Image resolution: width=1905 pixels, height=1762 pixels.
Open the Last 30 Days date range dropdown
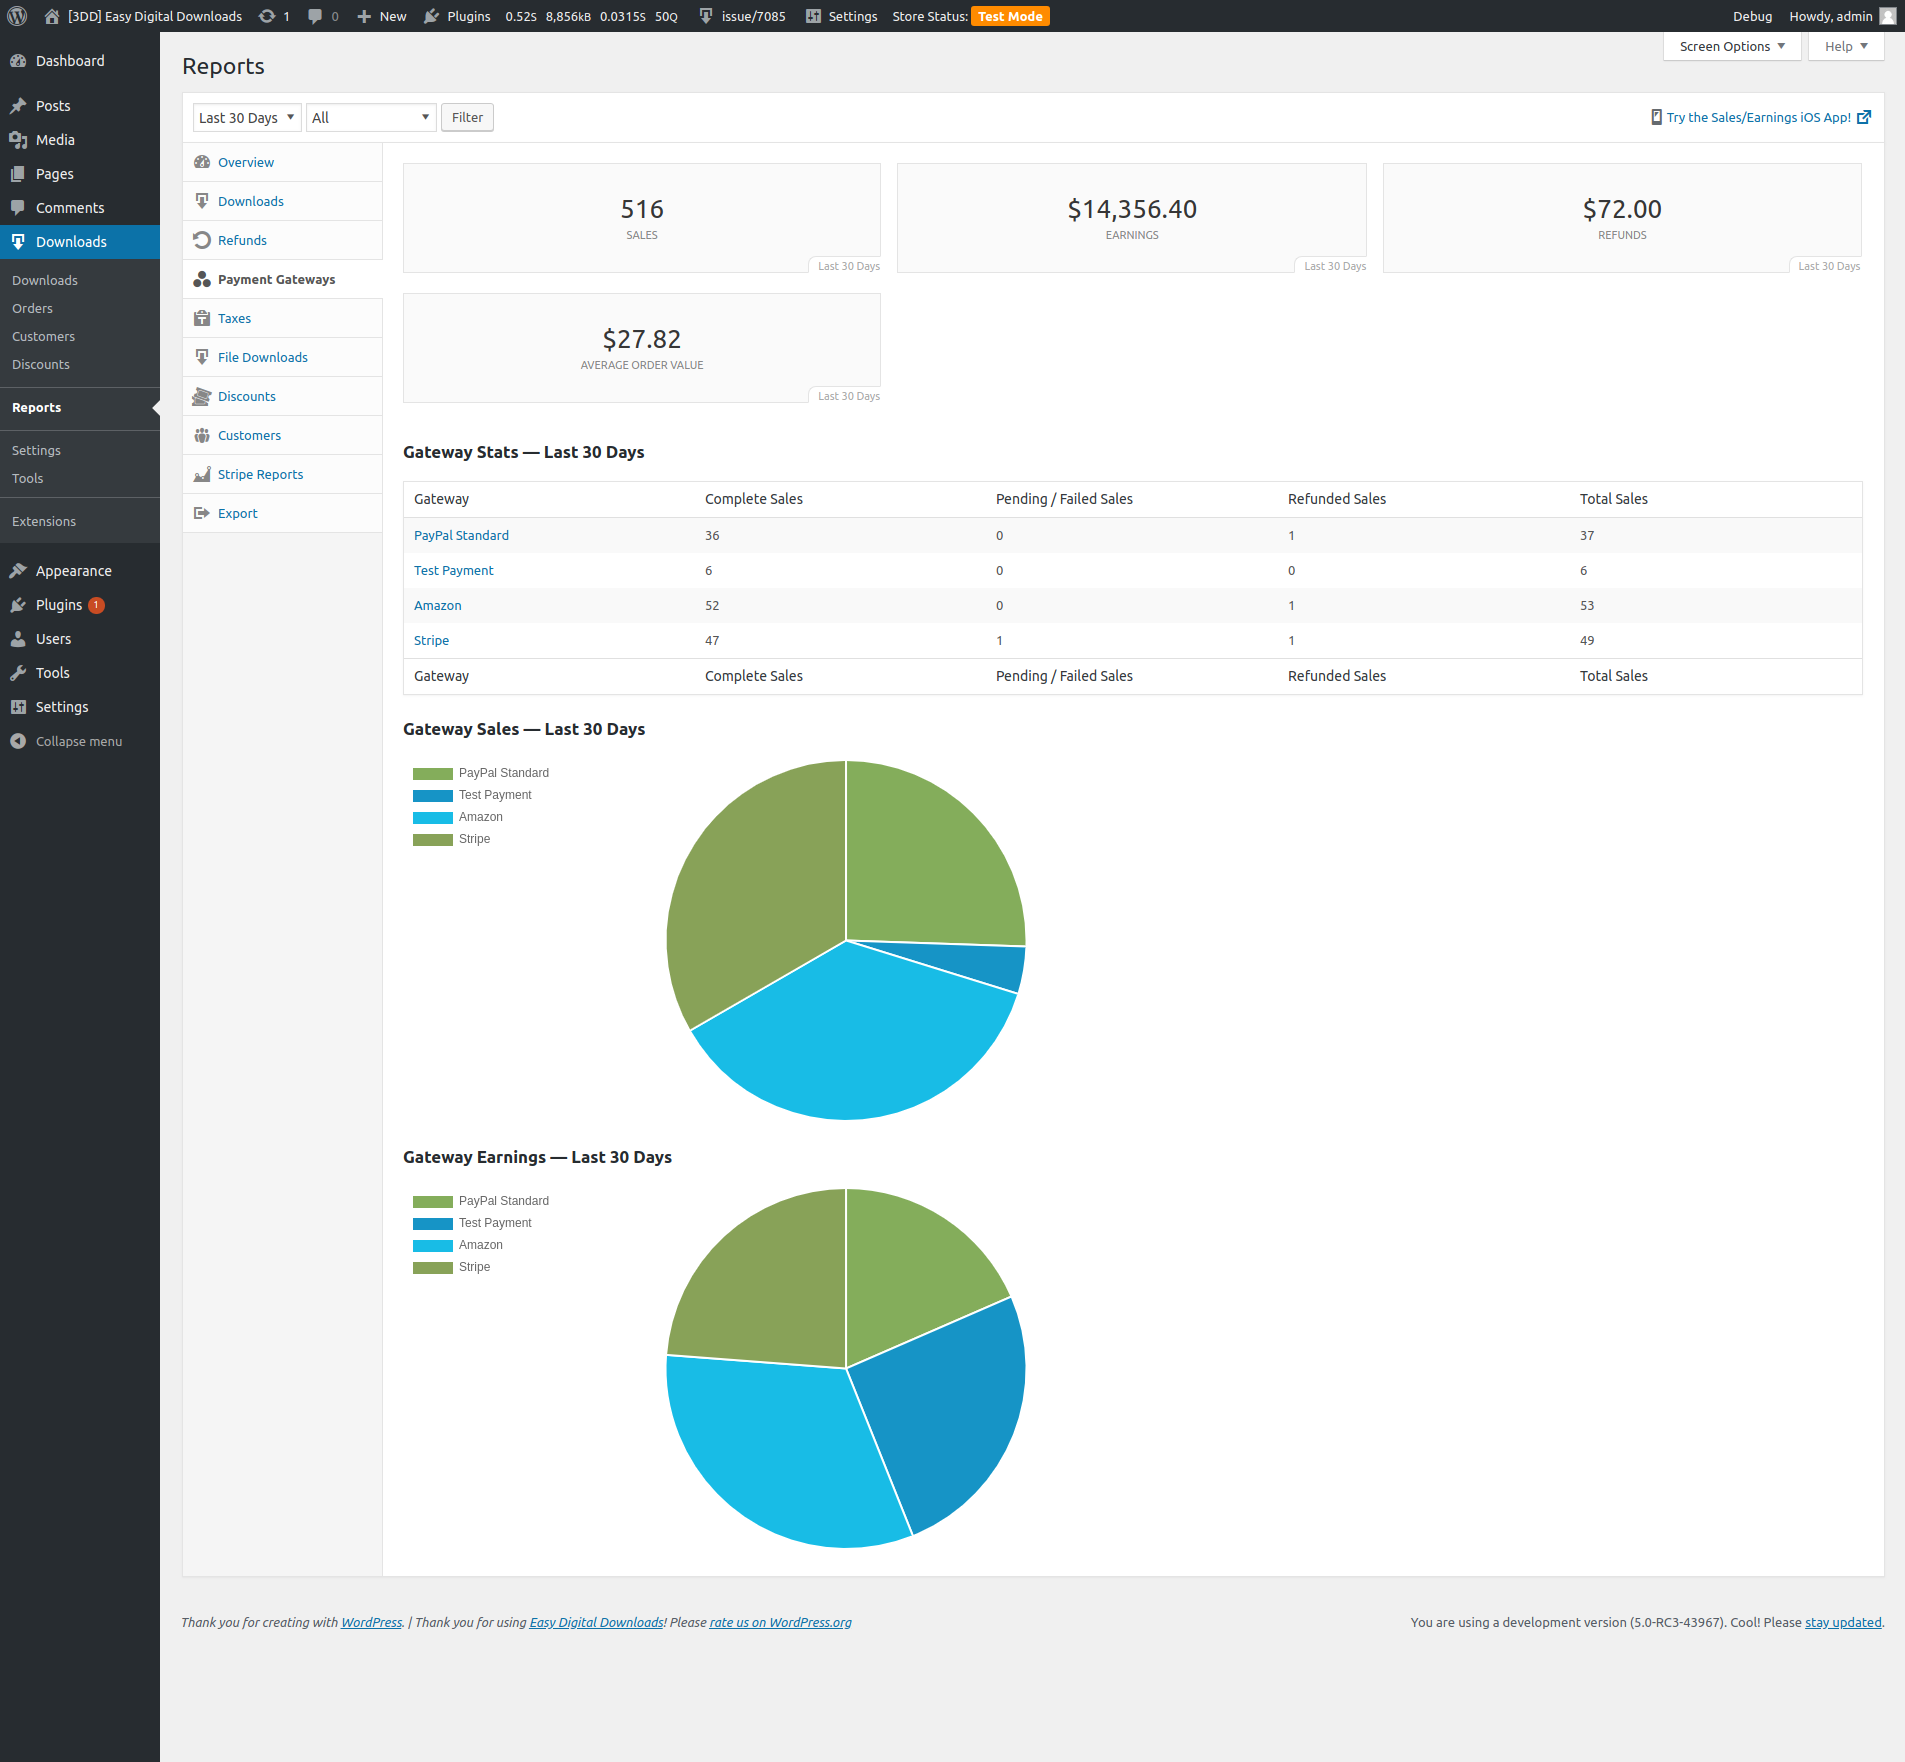246,117
